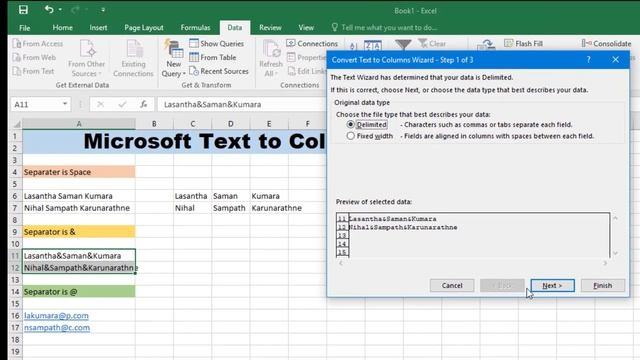Click From Web import icon

pyautogui.click(x=17, y=58)
